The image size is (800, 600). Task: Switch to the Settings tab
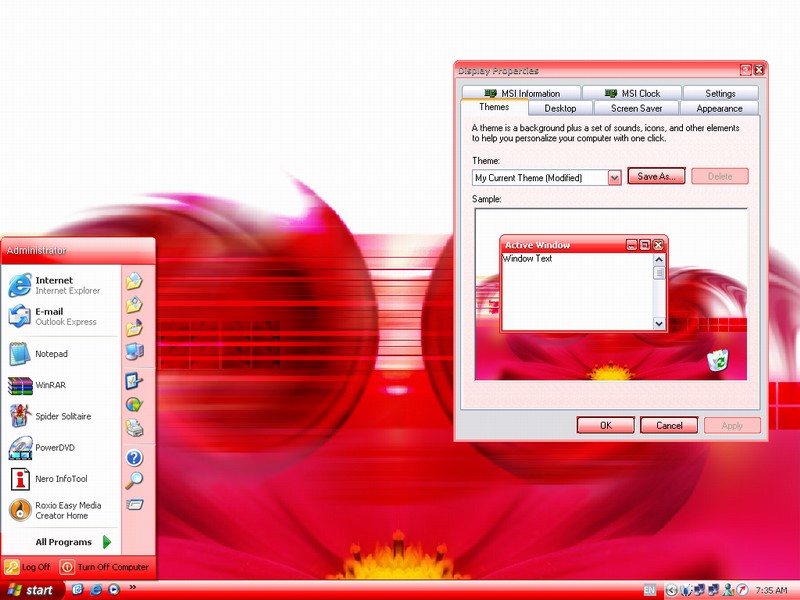(x=720, y=93)
